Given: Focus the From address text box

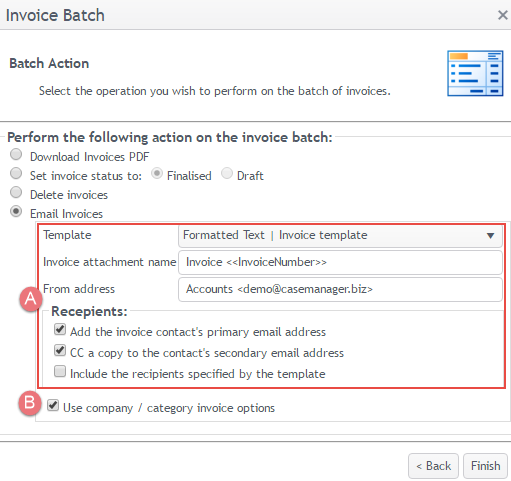Looking at the screenshot, I should (340, 289).
